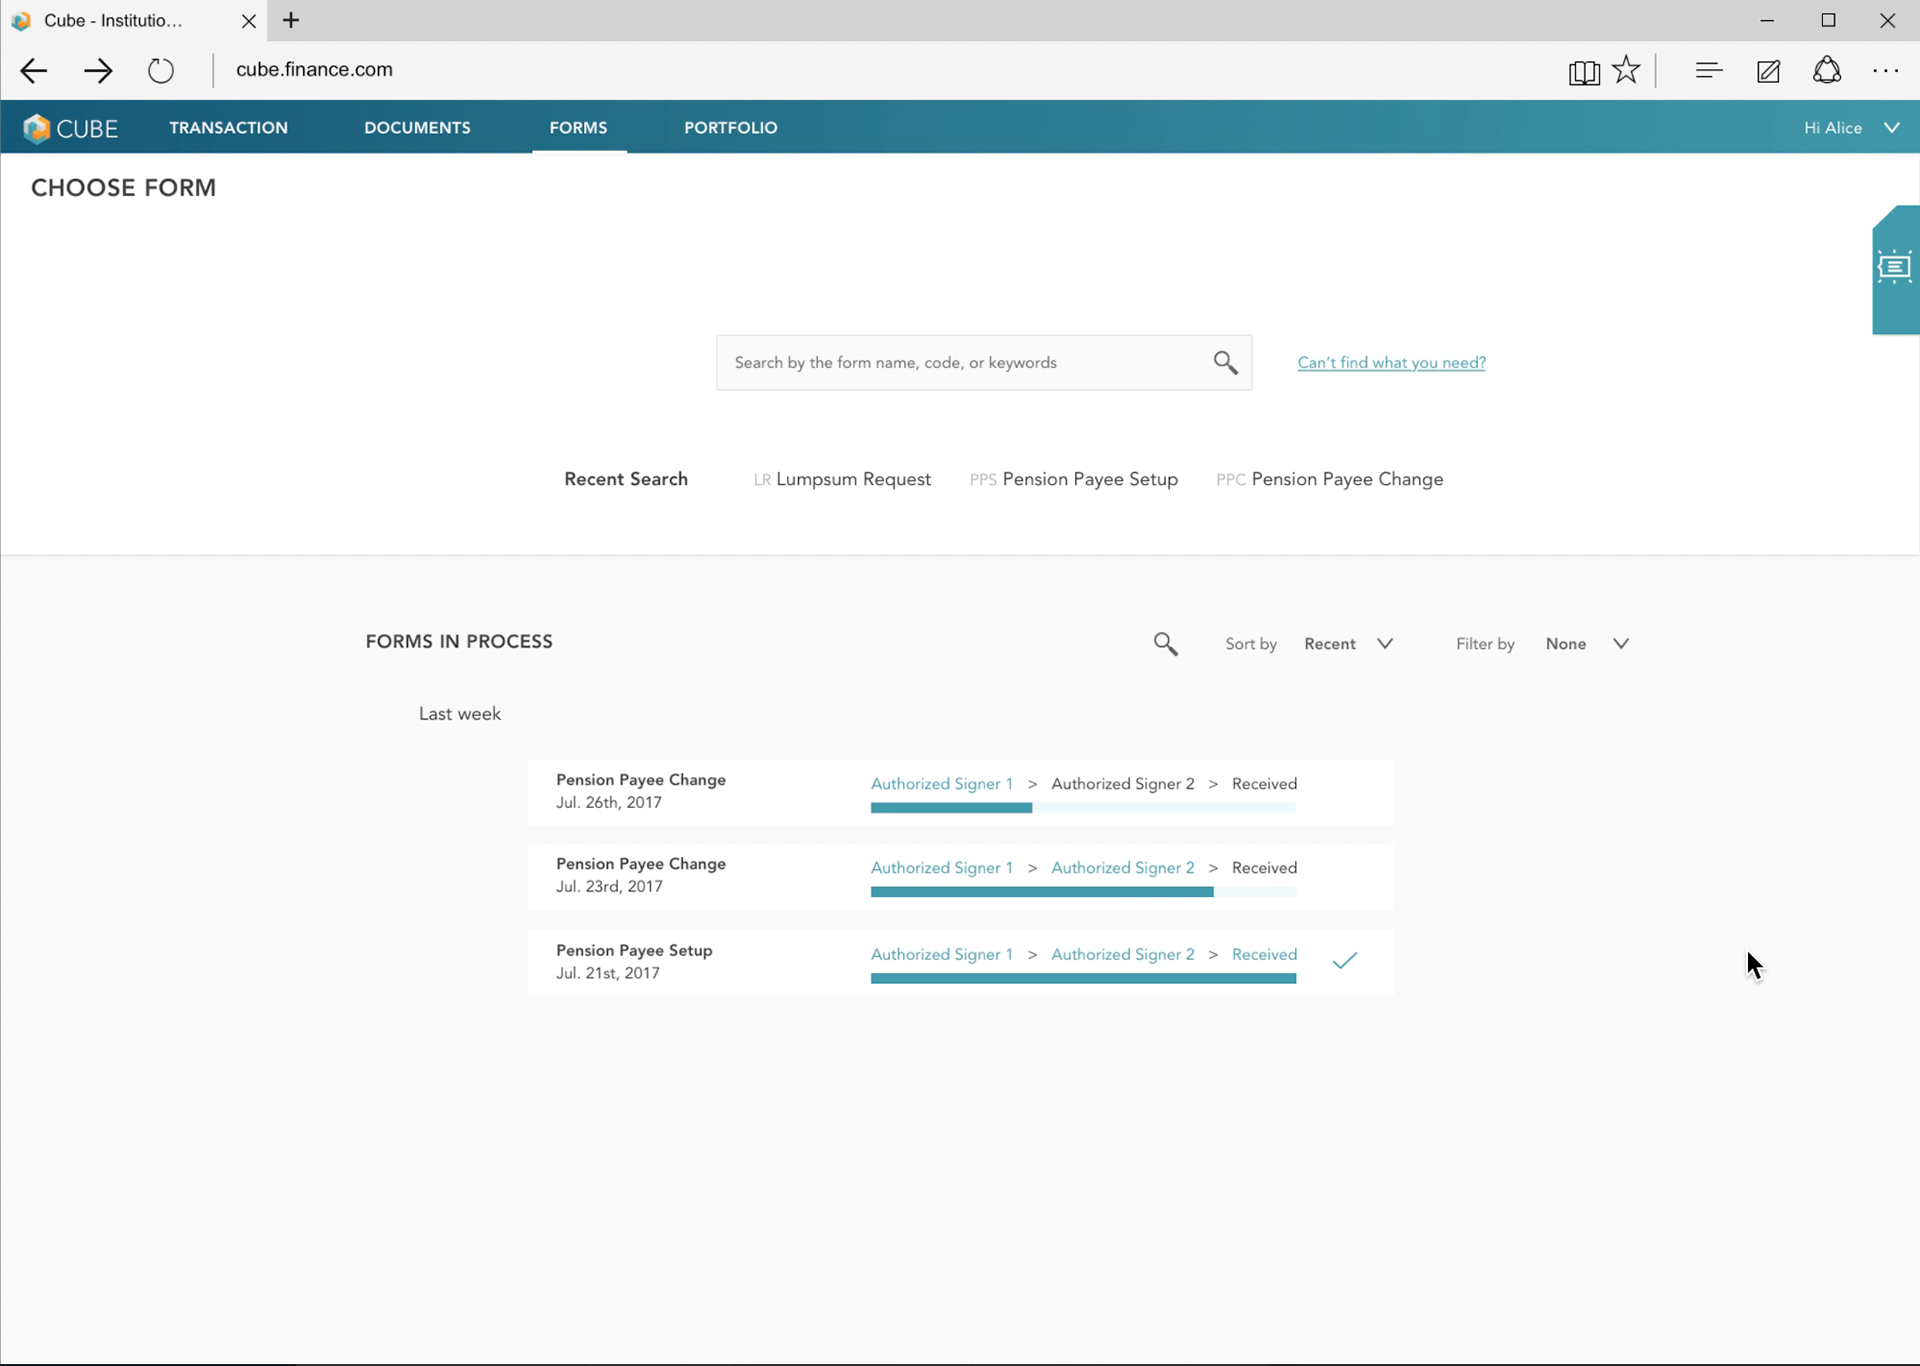1920x1366 pixels.
Task: Select the FORMS menu tab
Action: pos(578,128)
